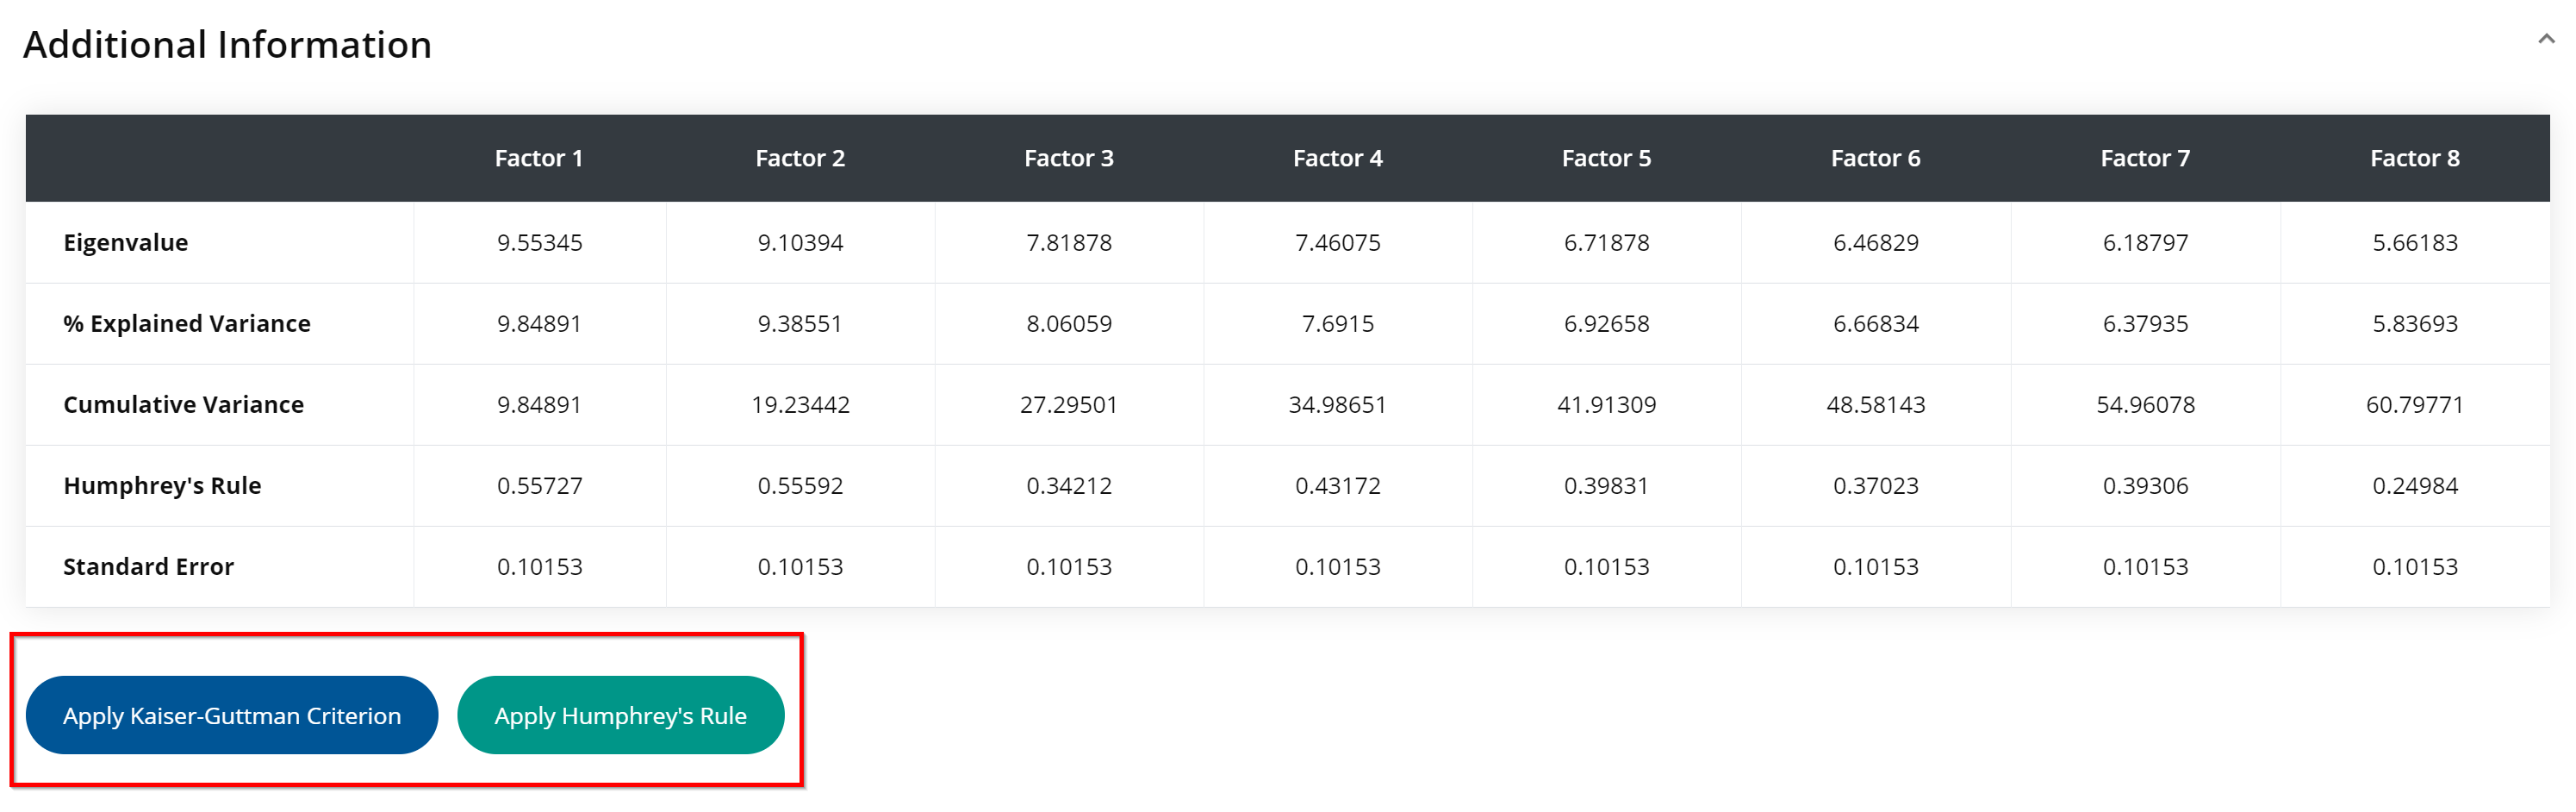Select the Factor 5 column header
Screen dimensions: 2576x812
[x=1607, y=158]
